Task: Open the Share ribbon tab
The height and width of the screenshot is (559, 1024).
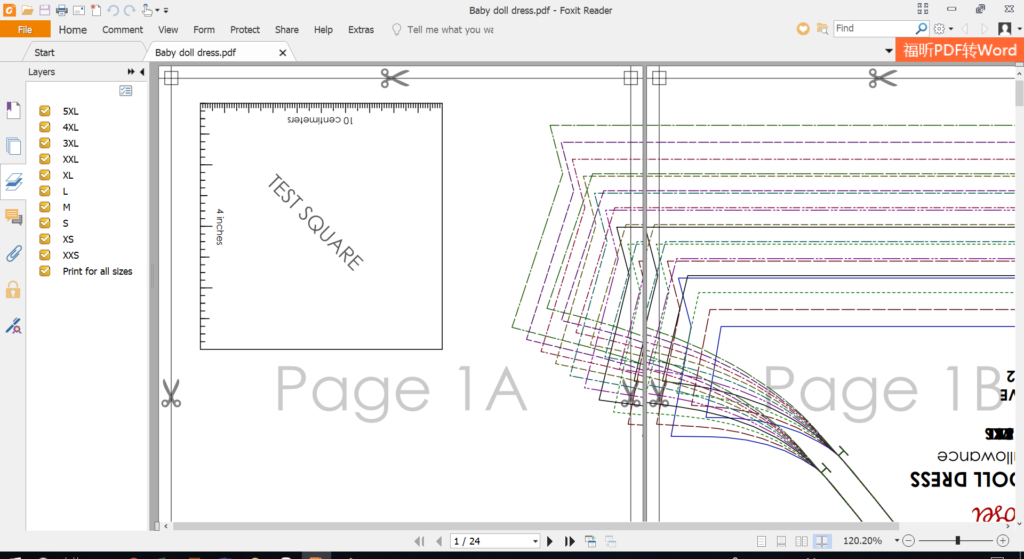Action: pyautogui.click(x=287, y=29)
